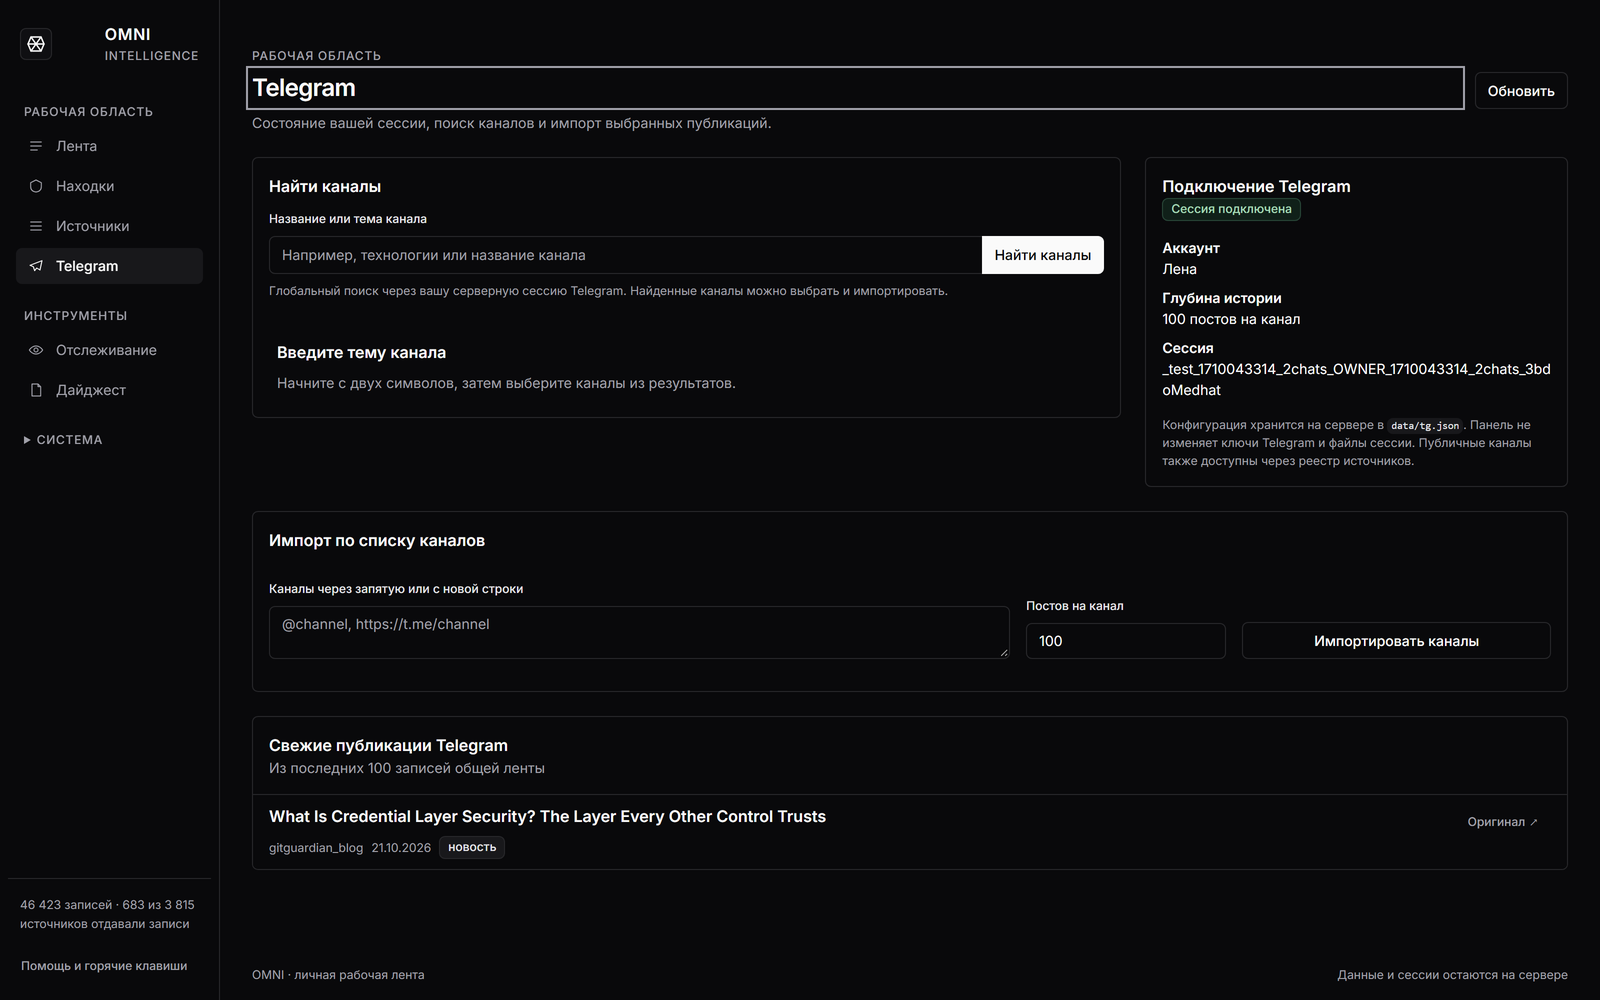Click the OMNI logo icon
The width and height of the screenshot is (1600, 1000).
pyautogui.click(x=36, y=44)
